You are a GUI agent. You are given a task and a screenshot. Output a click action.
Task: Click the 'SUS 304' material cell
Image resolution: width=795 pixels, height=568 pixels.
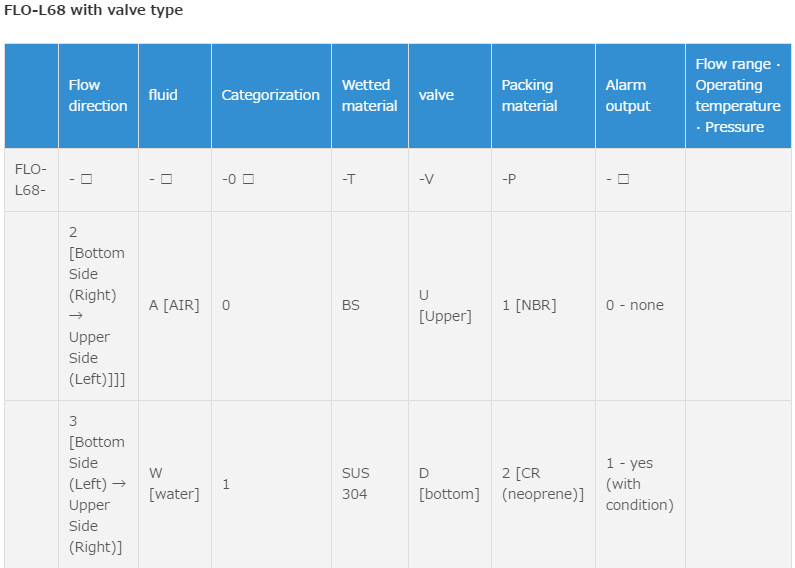click(x=355, y=484)
